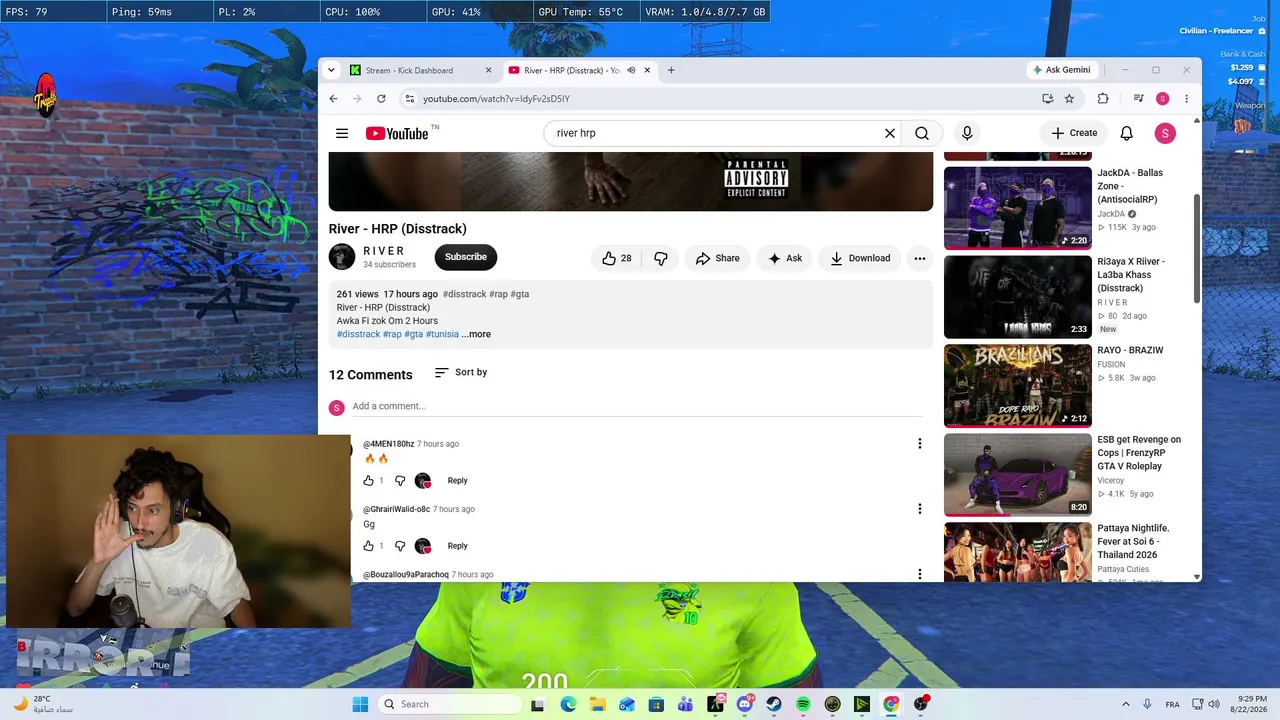
Task: Open YouTube notifications bell
Action: pyautogui.click(x=1126, y=133)
